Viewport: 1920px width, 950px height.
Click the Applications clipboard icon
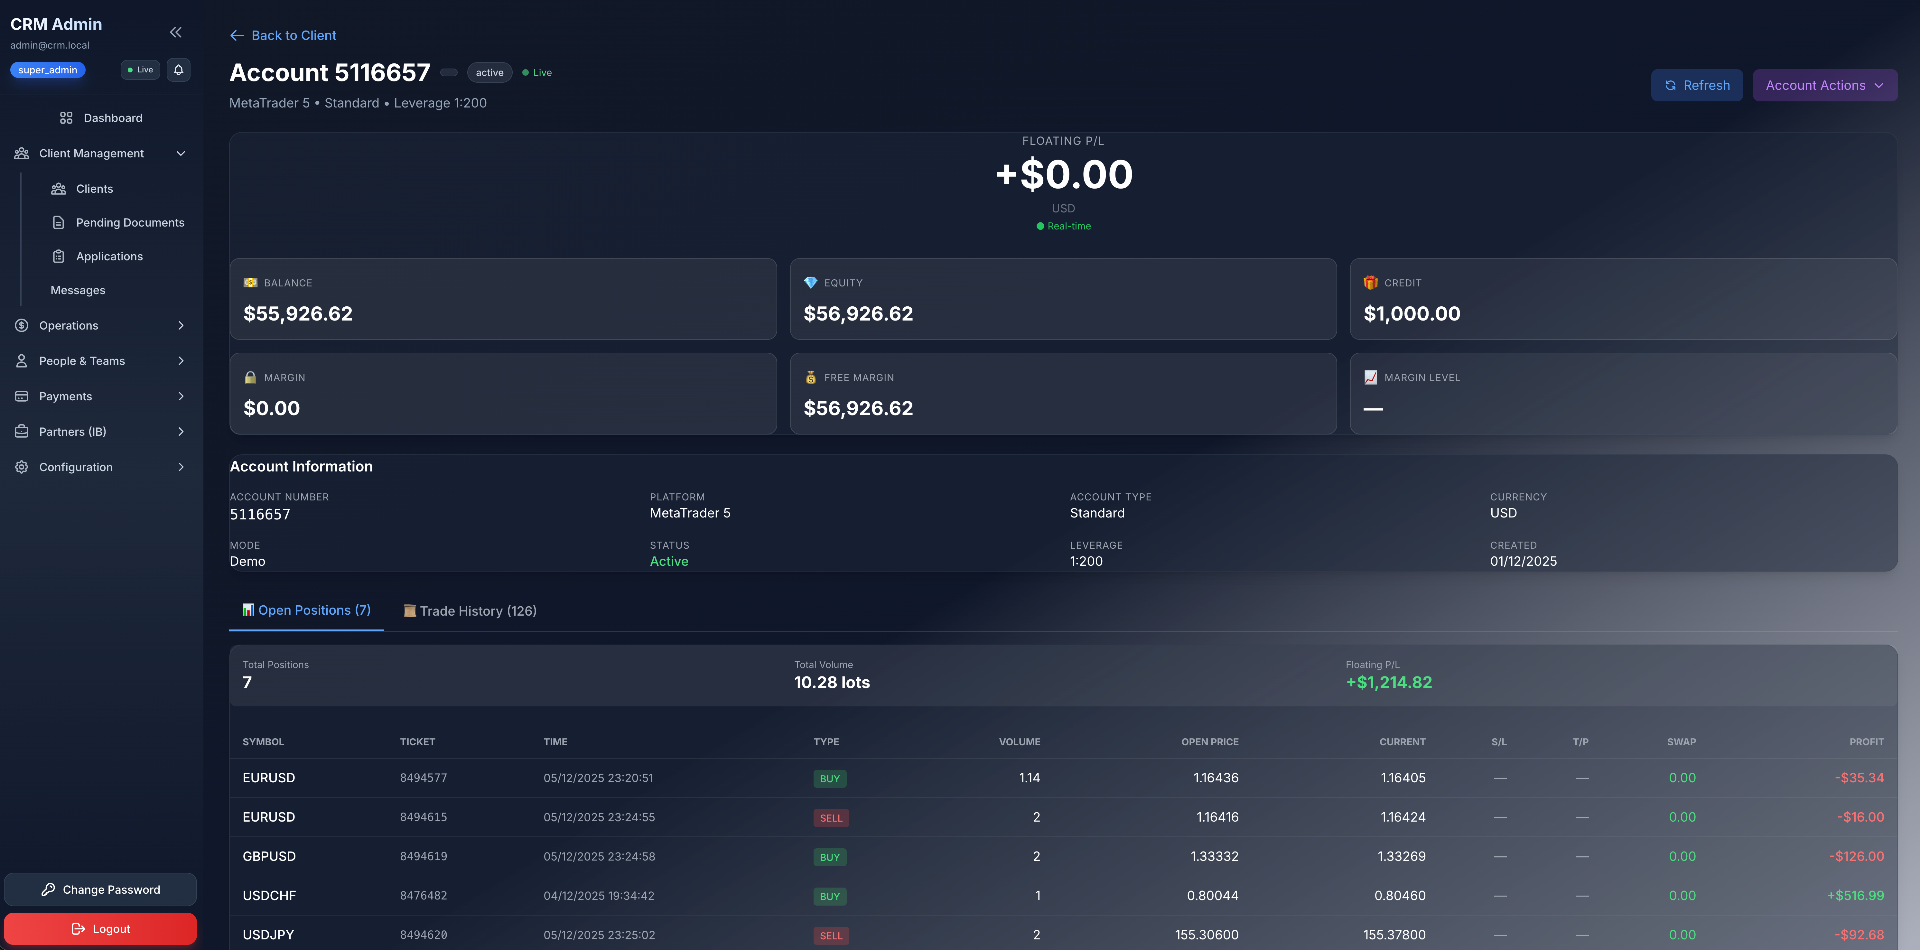[59, 257]
